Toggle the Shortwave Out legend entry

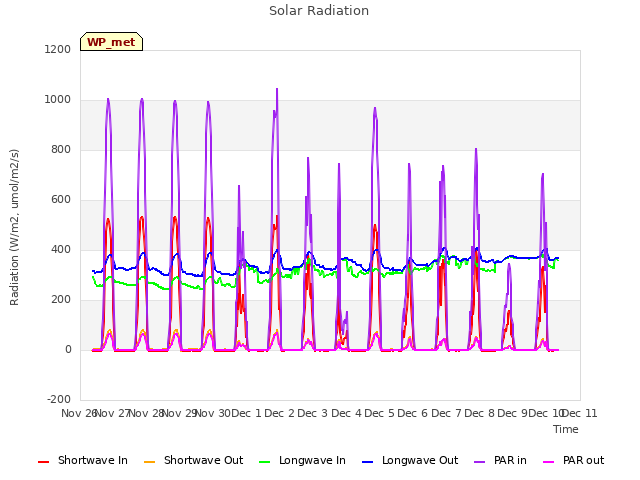tap(193, 460)
